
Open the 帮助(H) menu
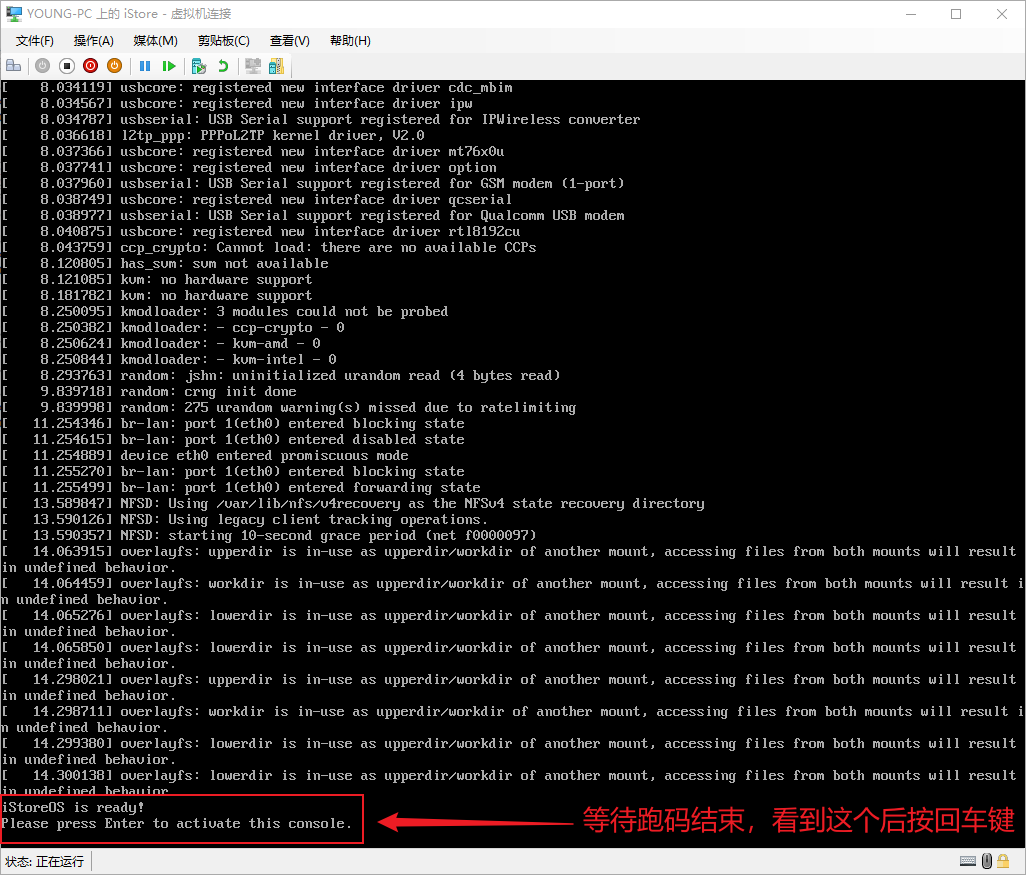pos(350,41)
